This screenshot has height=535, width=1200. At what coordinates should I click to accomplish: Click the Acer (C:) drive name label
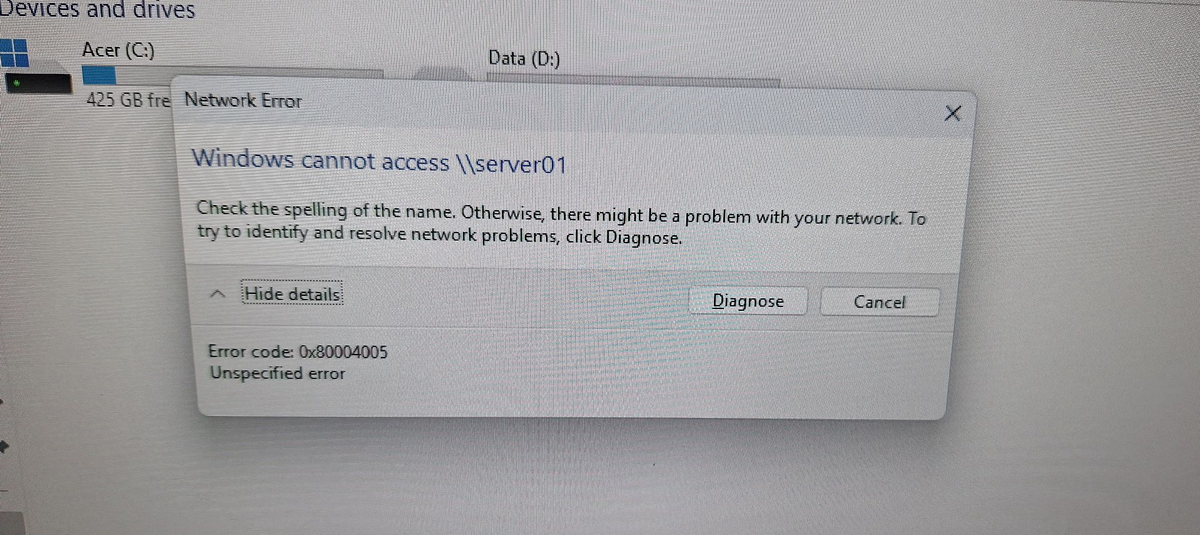pos(118,49)
